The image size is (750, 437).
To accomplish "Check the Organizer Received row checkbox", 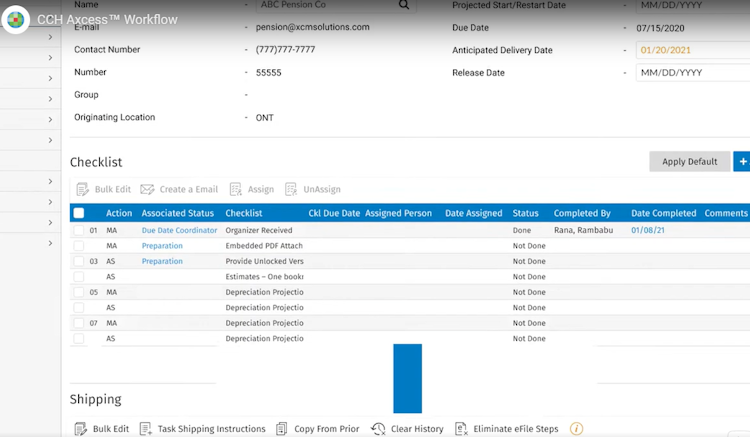I will [79, 230].
